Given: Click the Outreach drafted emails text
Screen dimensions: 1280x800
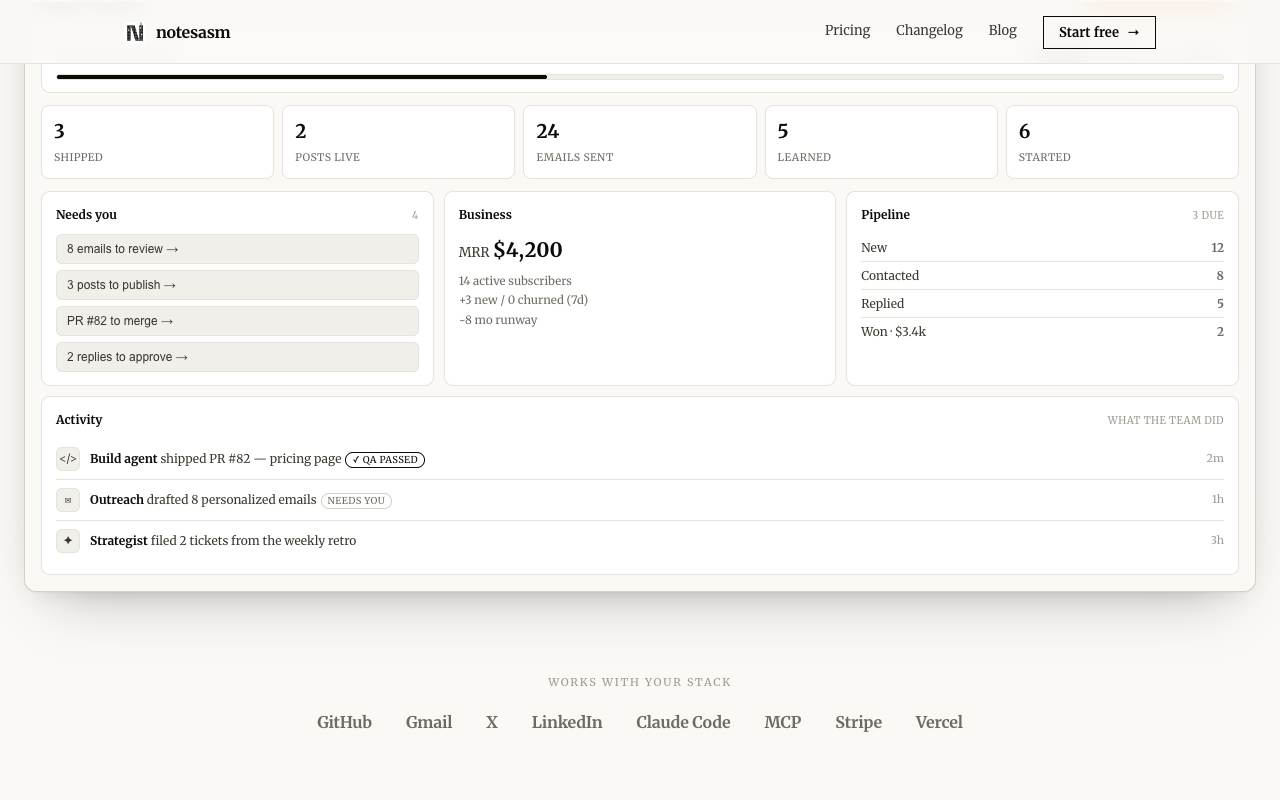Looking at the screenshot, I should click(x=203, y=500).
